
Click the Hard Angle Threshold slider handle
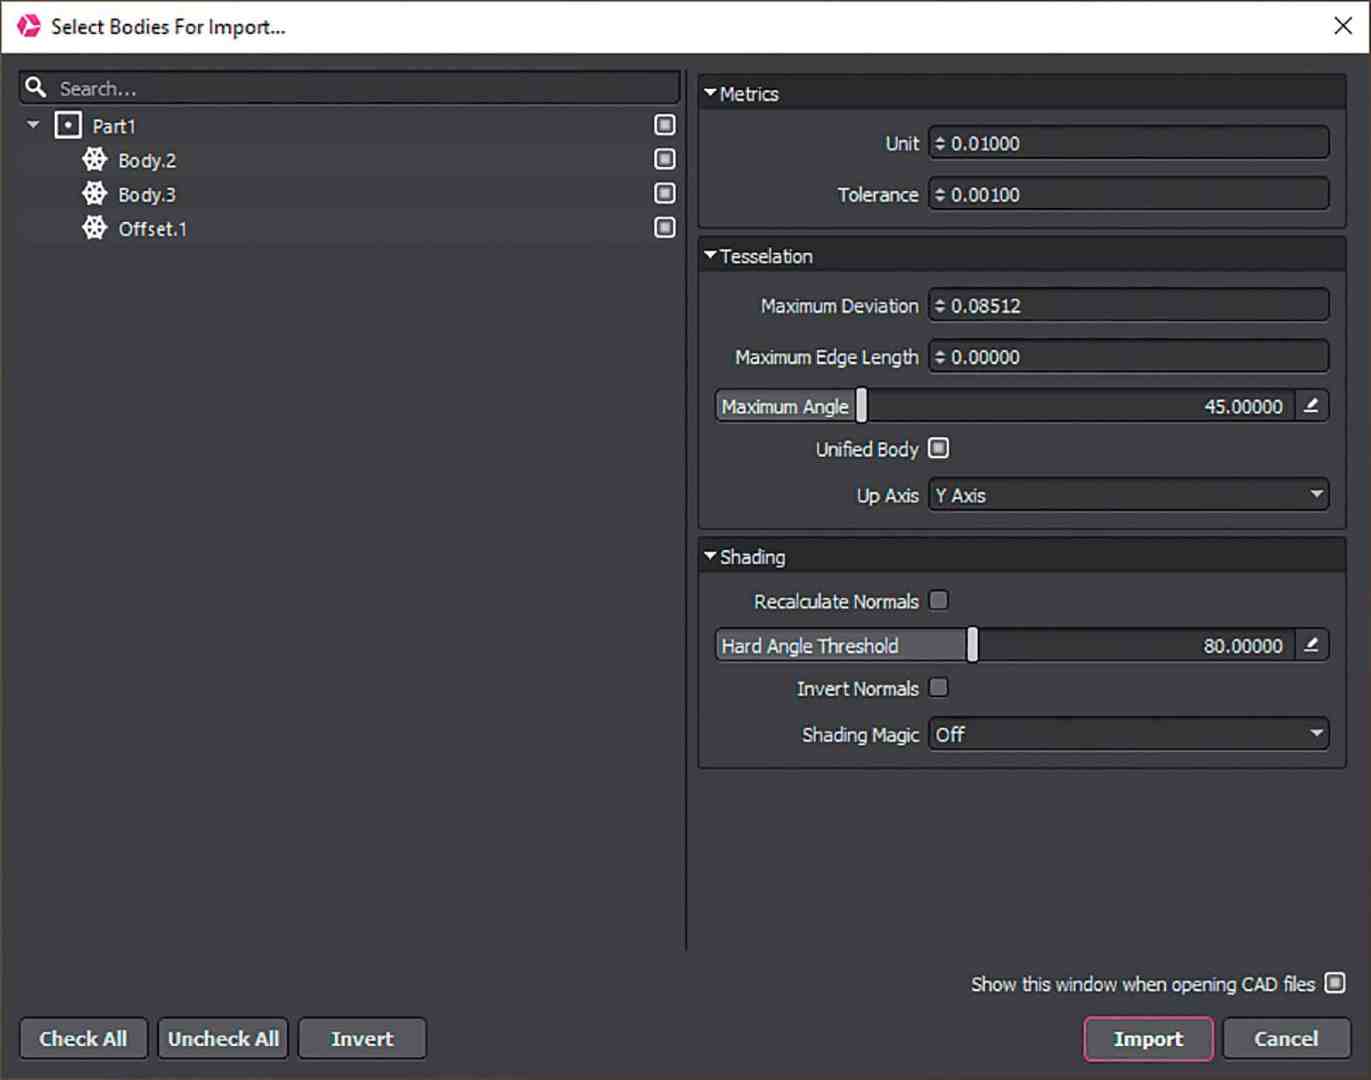(971, 645)
